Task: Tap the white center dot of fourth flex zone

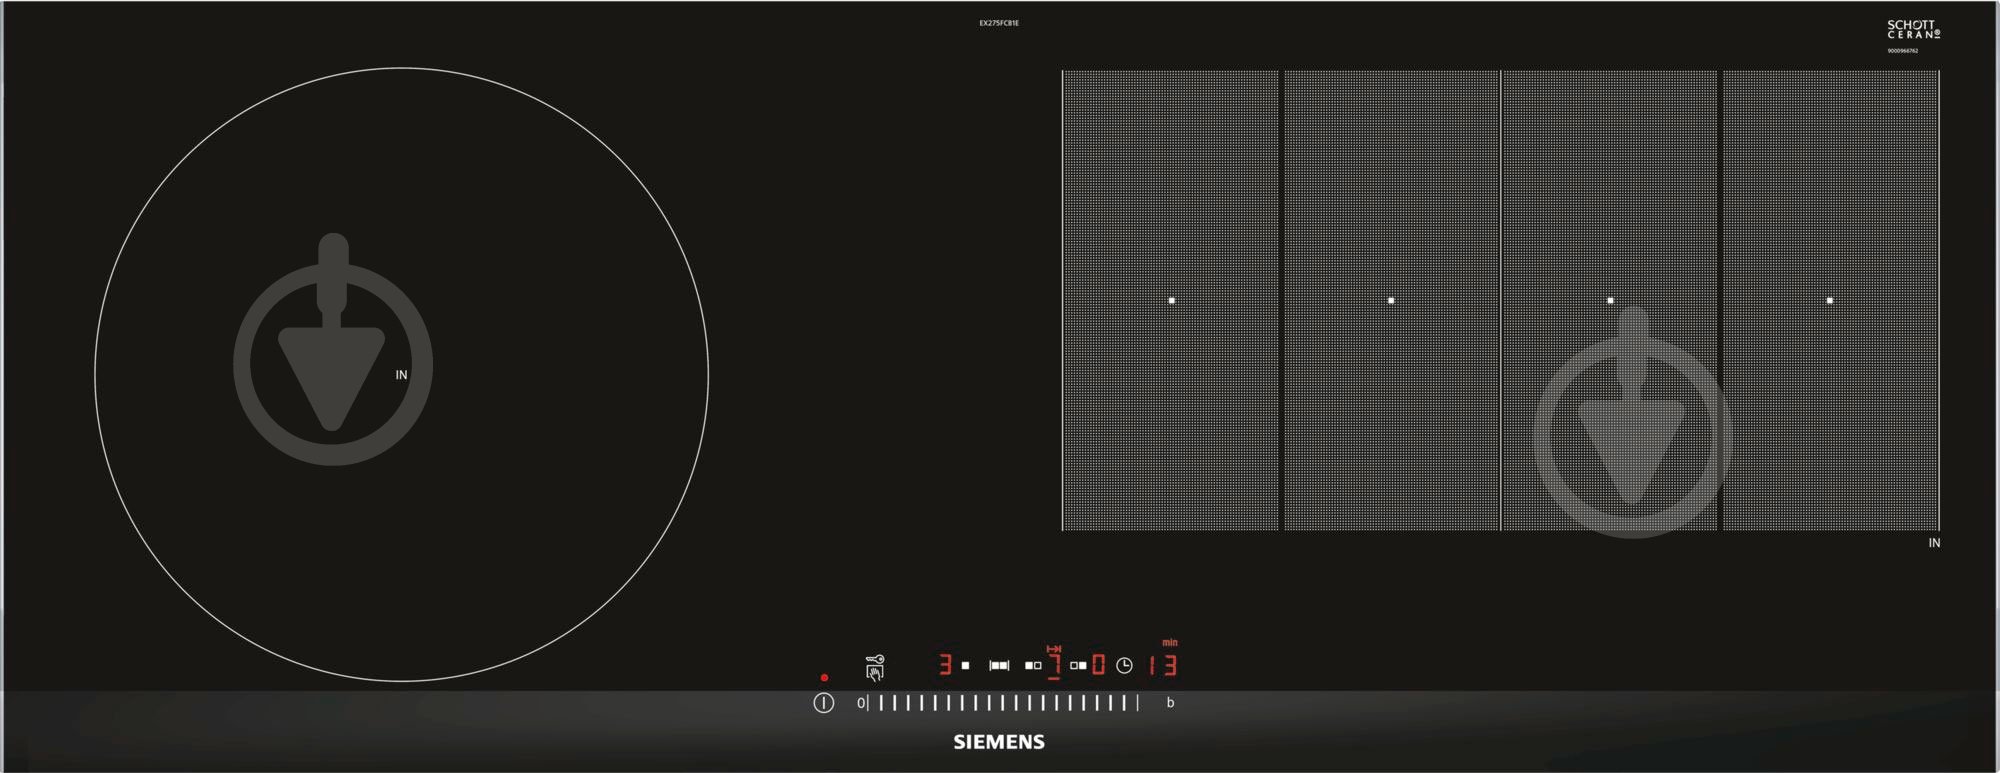Action: coord(1830,300)
